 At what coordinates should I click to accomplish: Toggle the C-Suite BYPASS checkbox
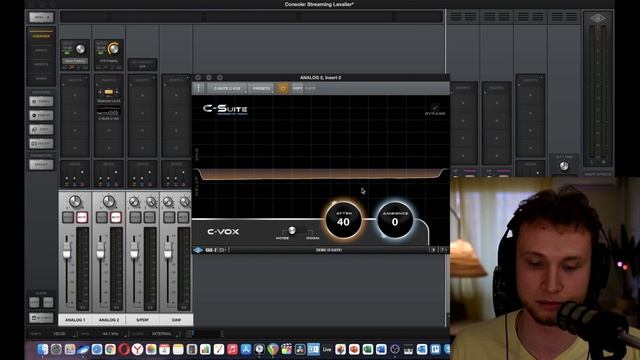click(435, 107)
